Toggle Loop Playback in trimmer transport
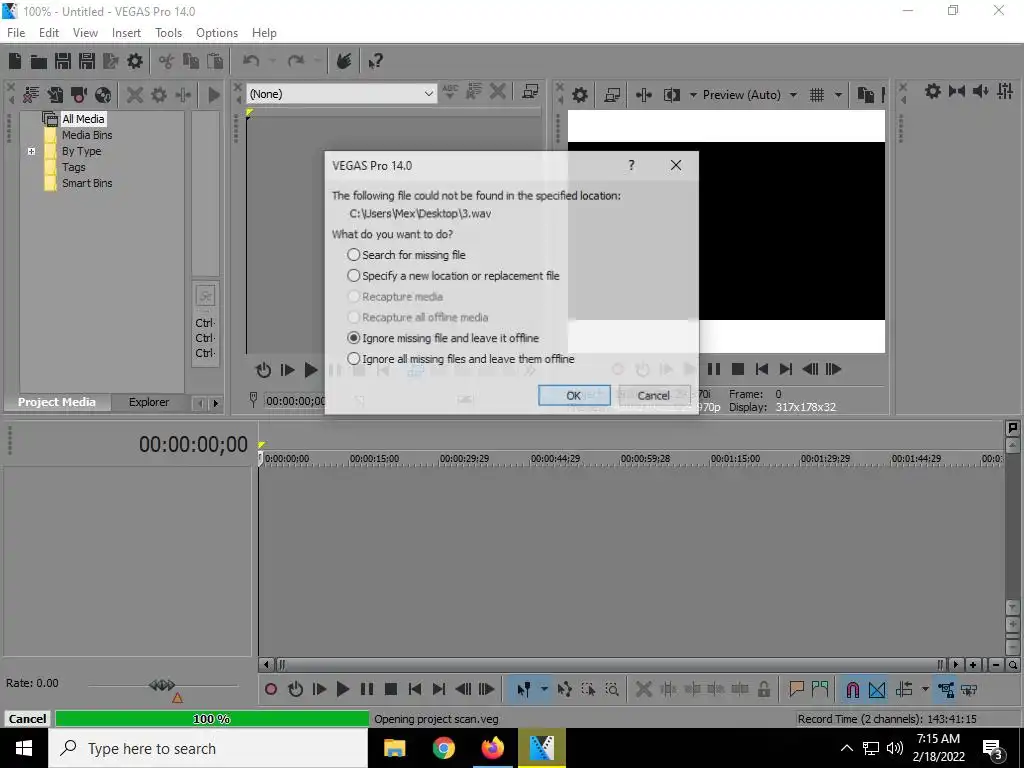 pos(263,370)
